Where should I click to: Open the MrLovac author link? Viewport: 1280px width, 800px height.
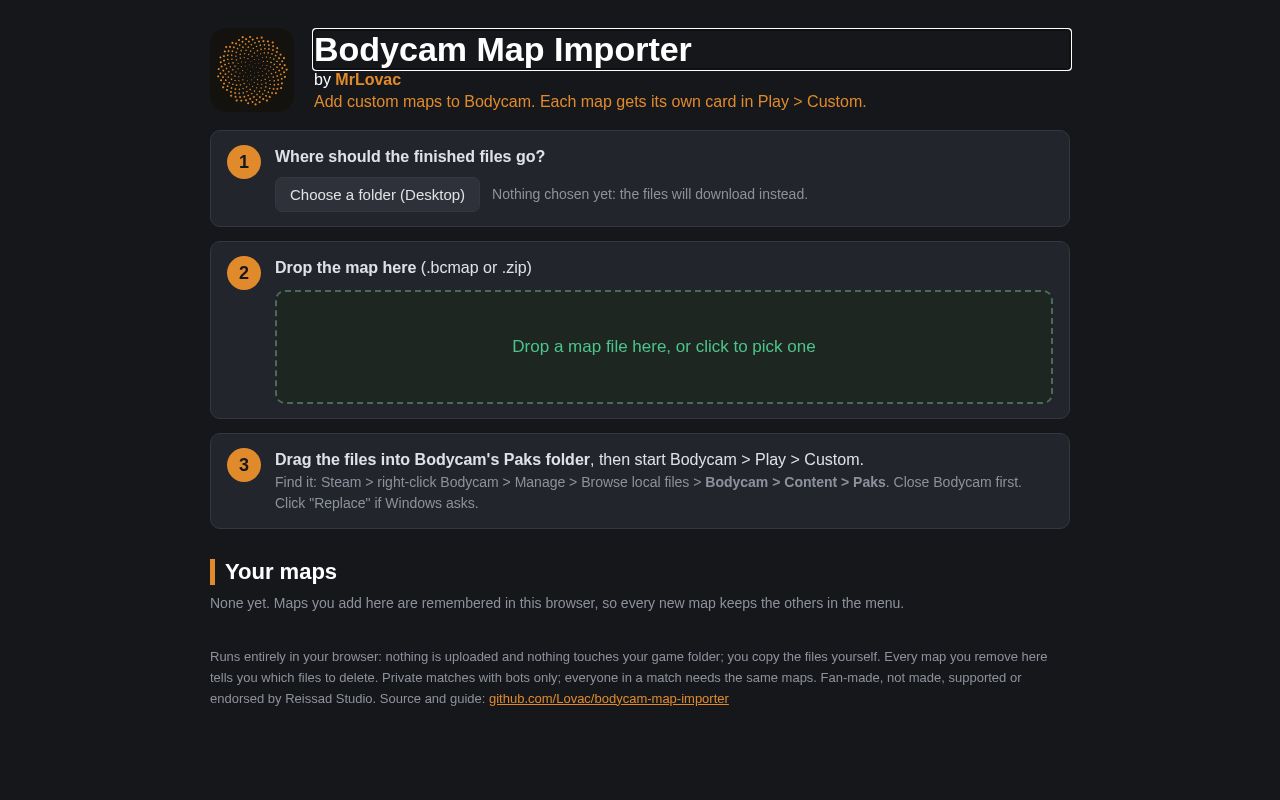[368, 79]
